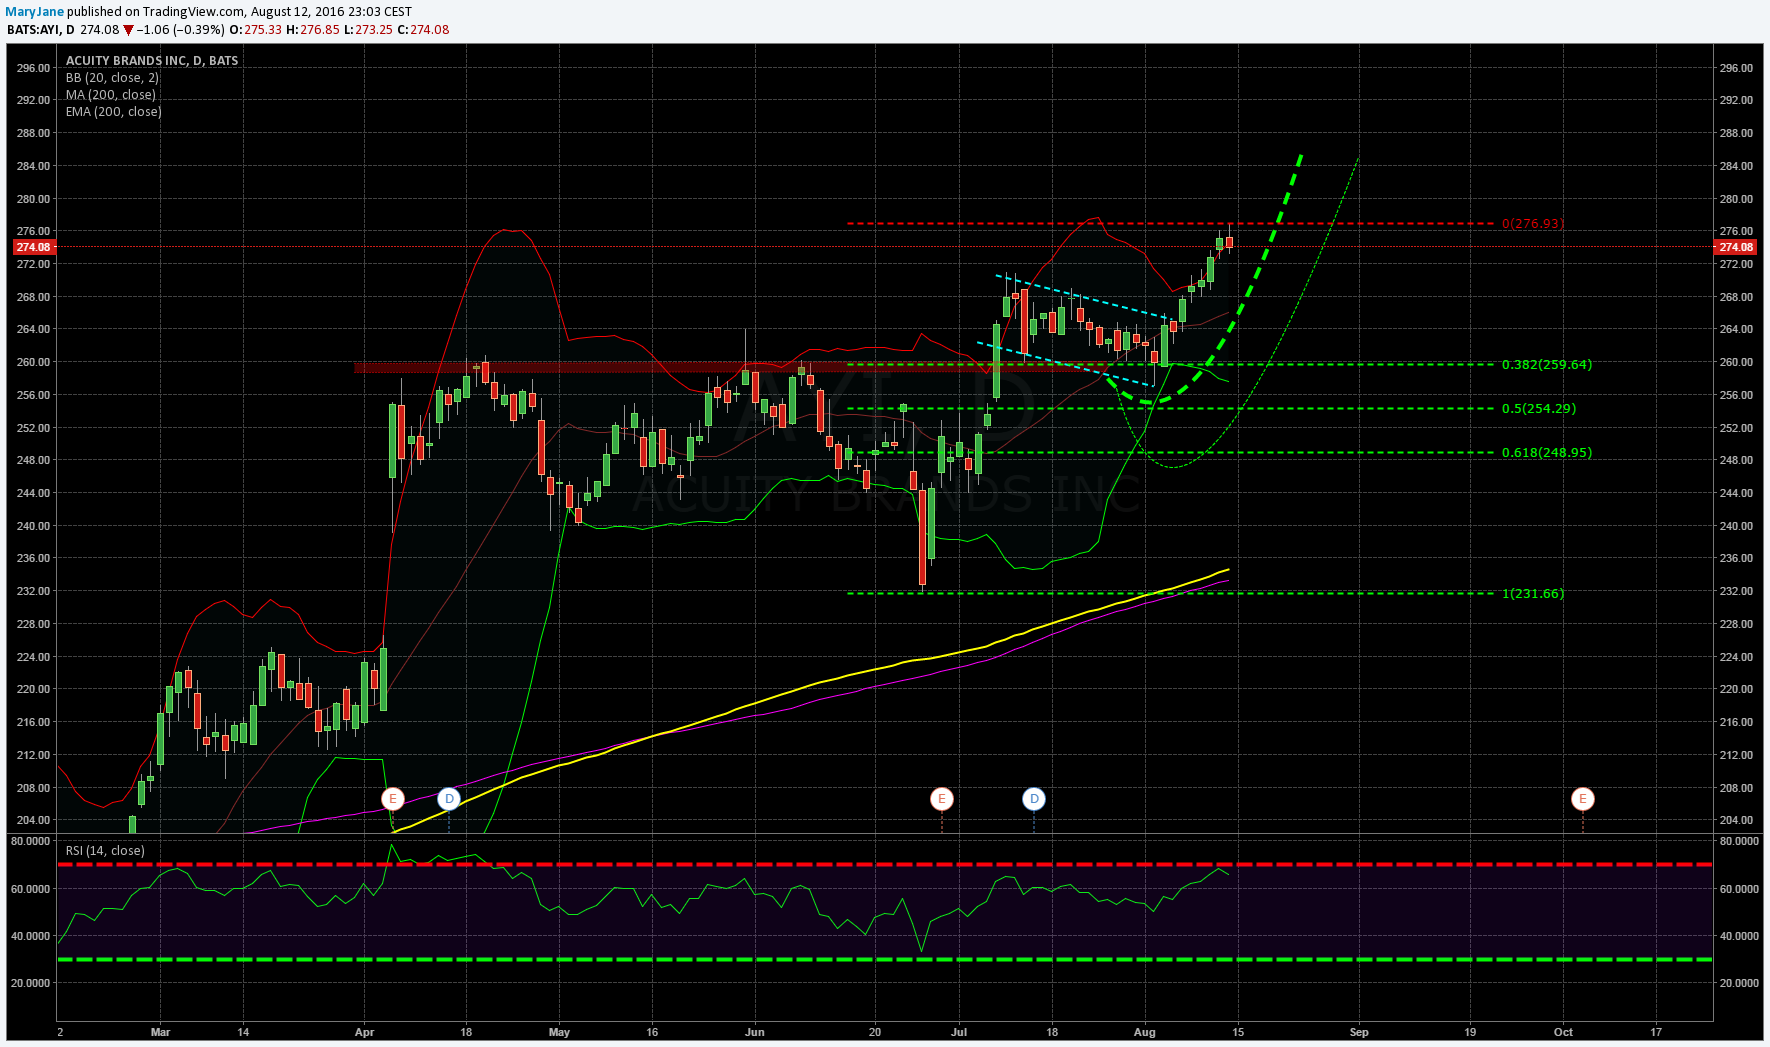Click the C:274.08 close value in header
This screenshot has height=1047, width=1770.
pos(423,30)
